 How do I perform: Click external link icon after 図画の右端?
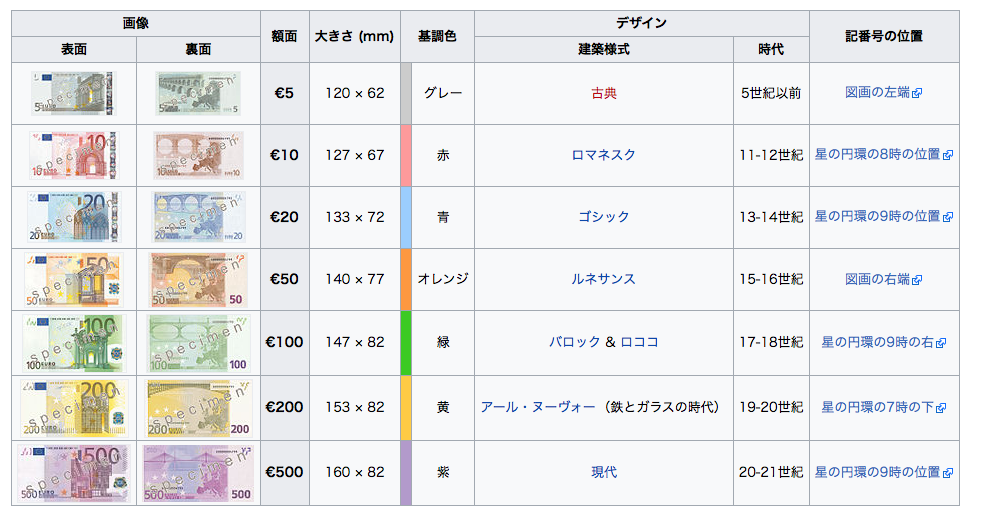pyautogui.click(x=917, y=280)
